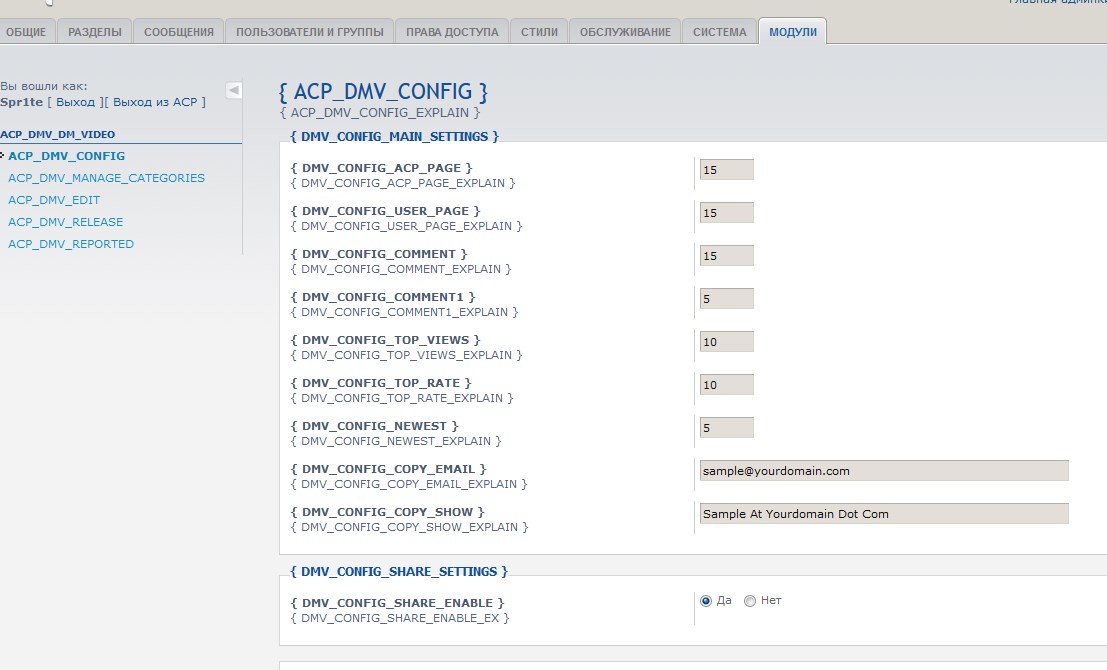The image size is (1107, 670).
Task: Select the Да radio button
Action: pos(706,601)
